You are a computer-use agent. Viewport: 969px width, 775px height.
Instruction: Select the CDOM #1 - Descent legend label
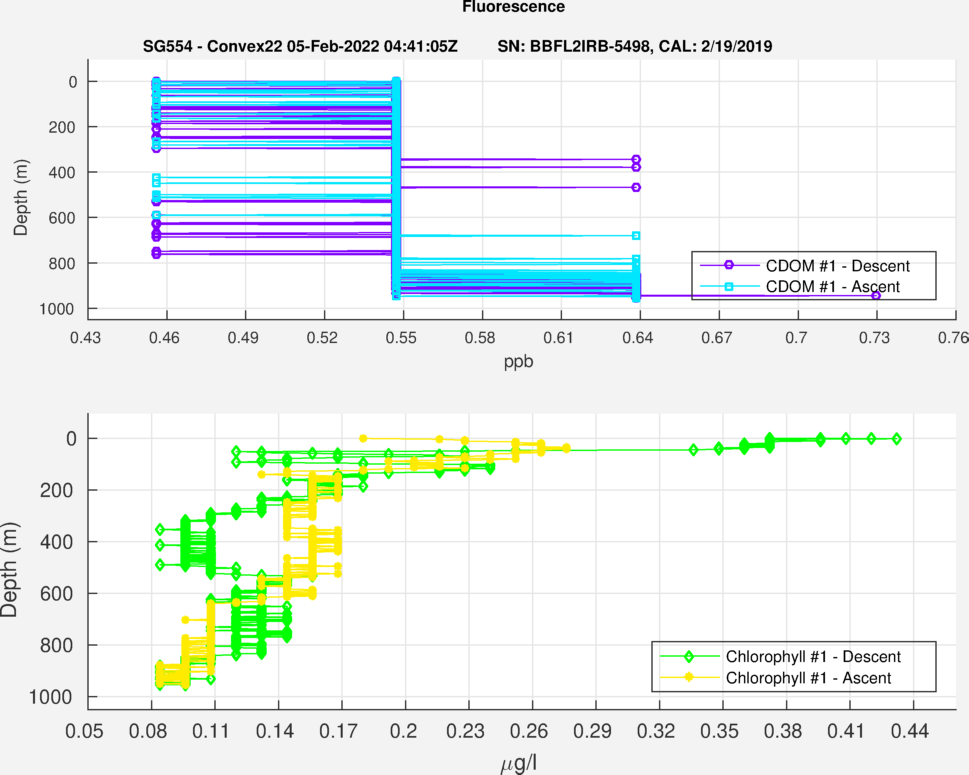click(x=837, y=265)
